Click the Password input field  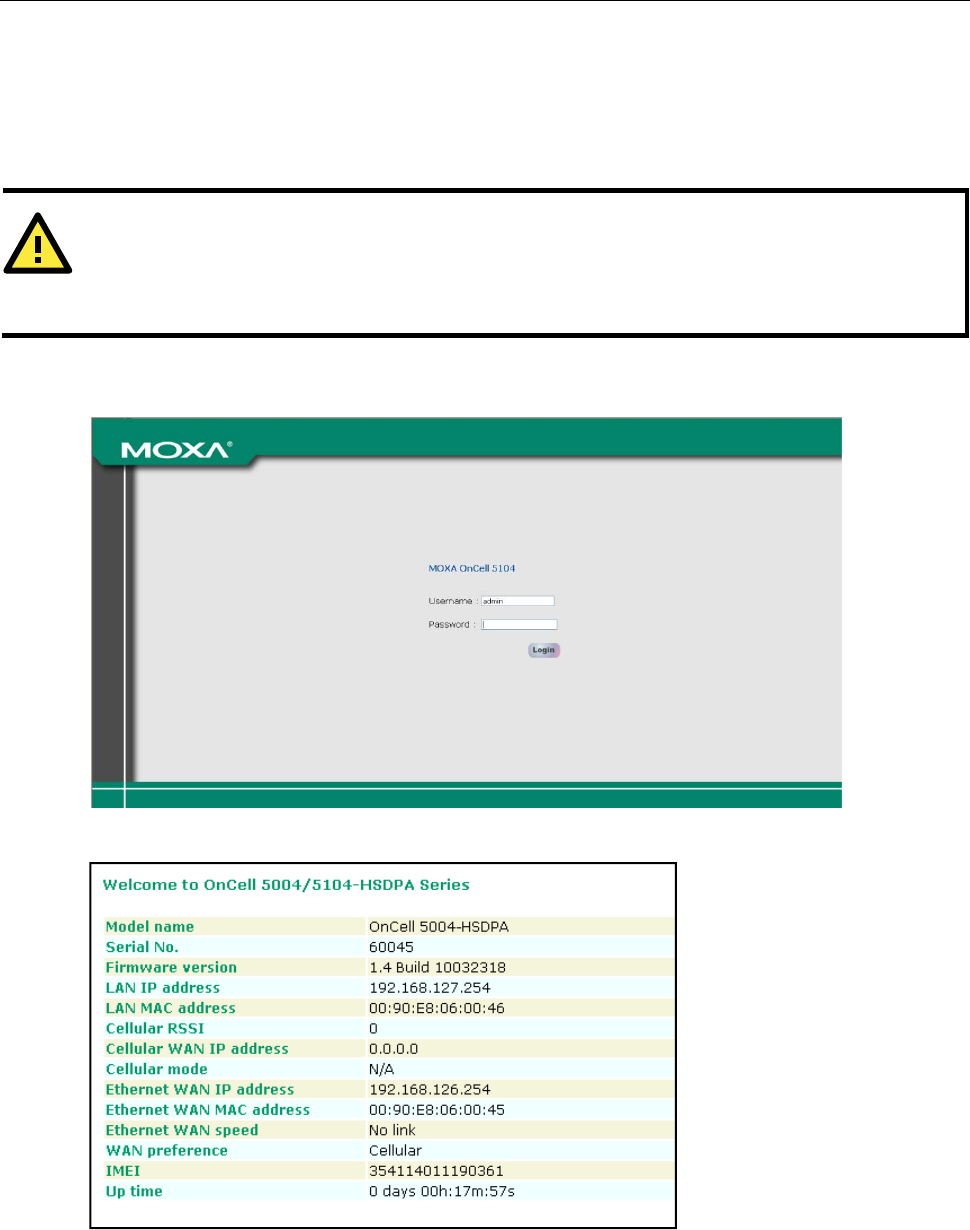pyautogui.click(x=519, y=624)
